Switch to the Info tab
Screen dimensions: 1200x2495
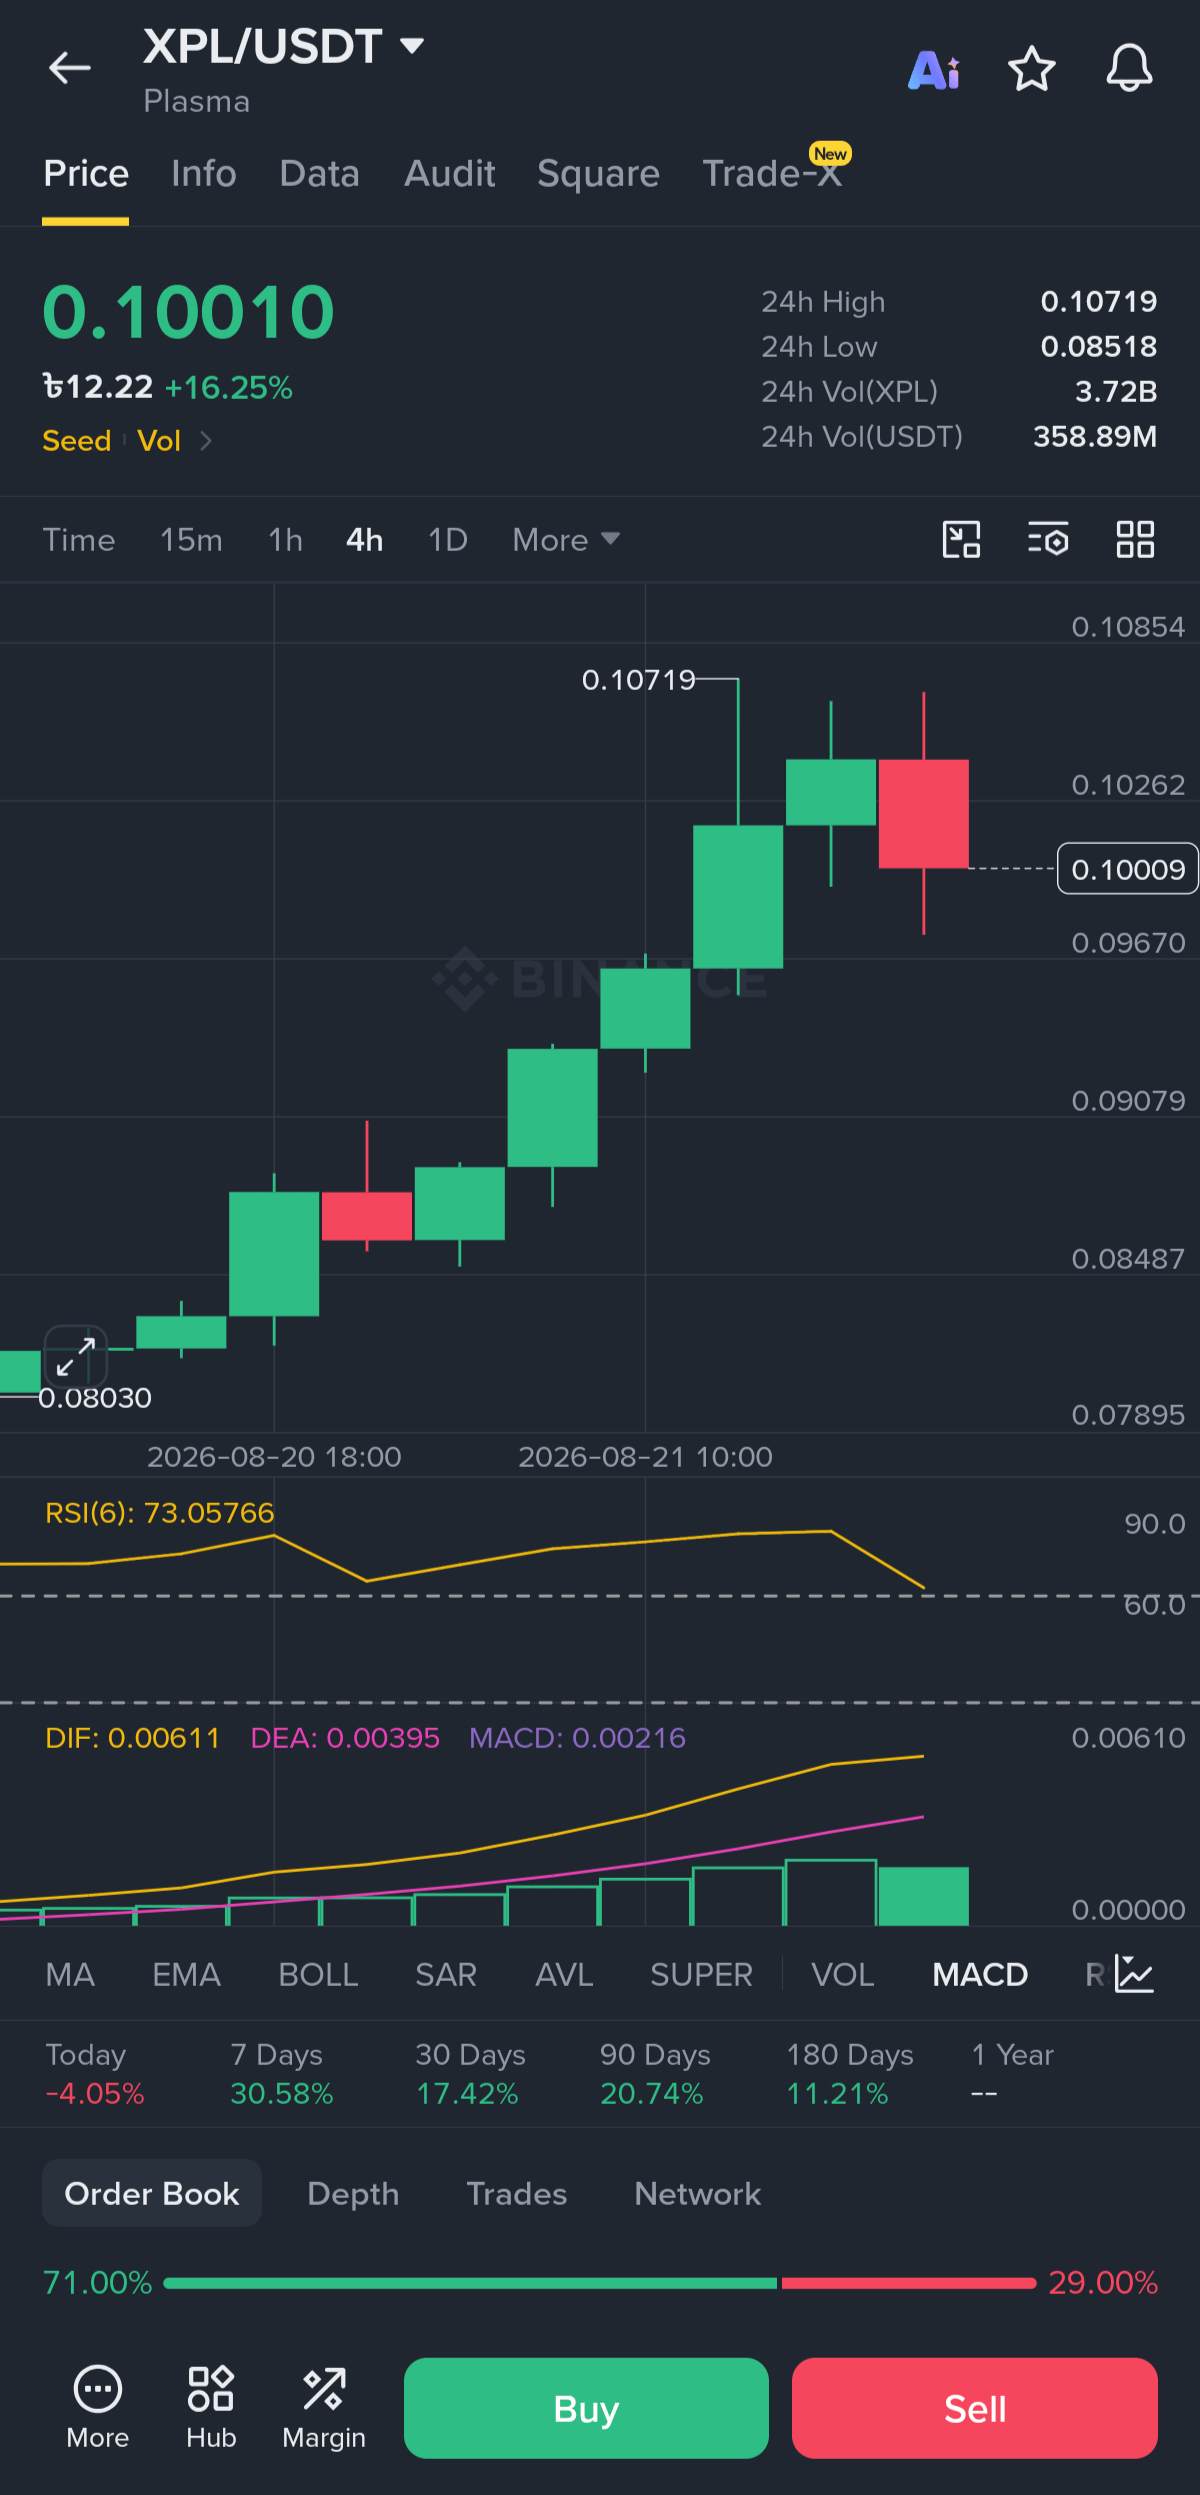click(204, 174)
